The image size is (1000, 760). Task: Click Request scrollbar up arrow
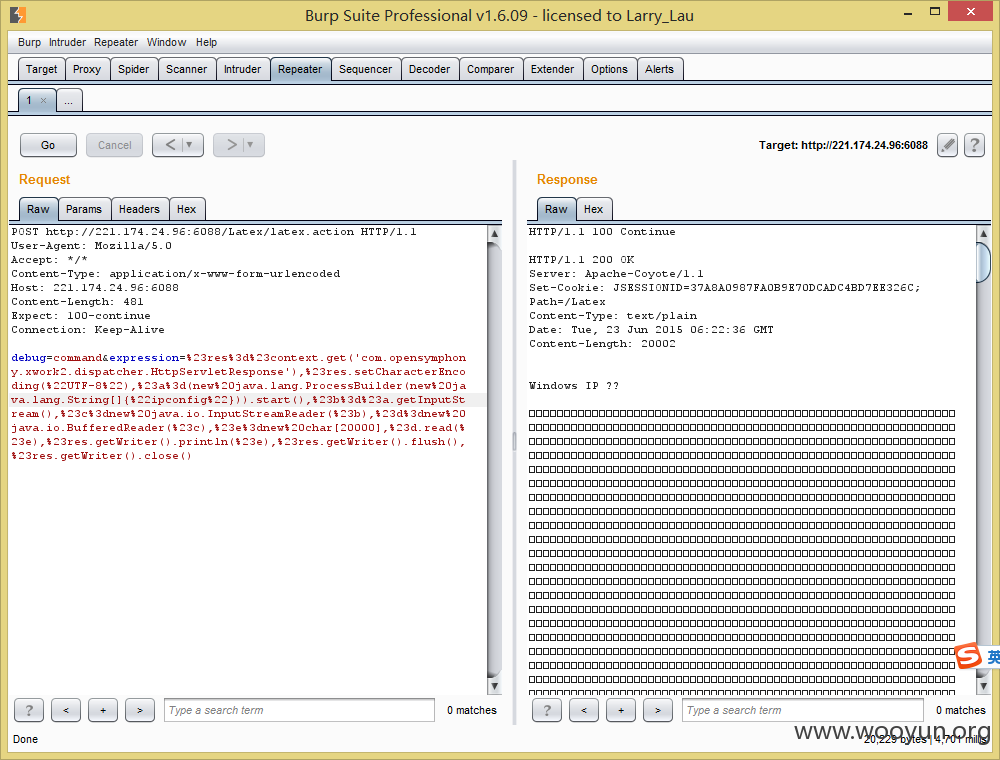[494, 233]
